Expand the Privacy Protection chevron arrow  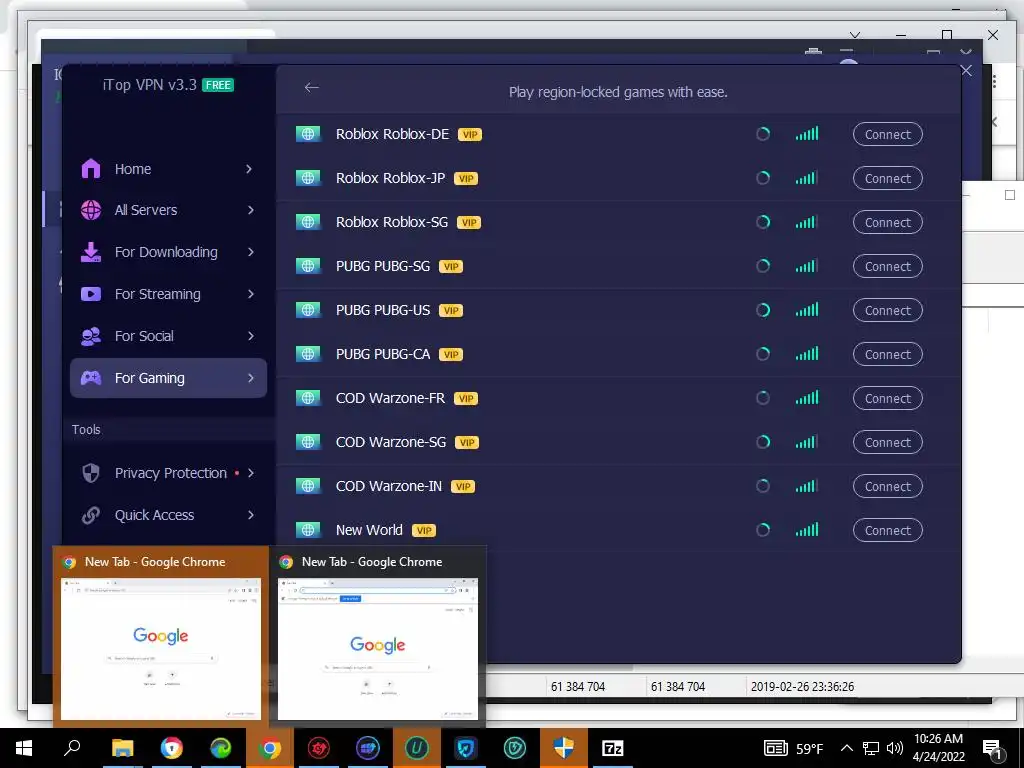coord(251,473)
